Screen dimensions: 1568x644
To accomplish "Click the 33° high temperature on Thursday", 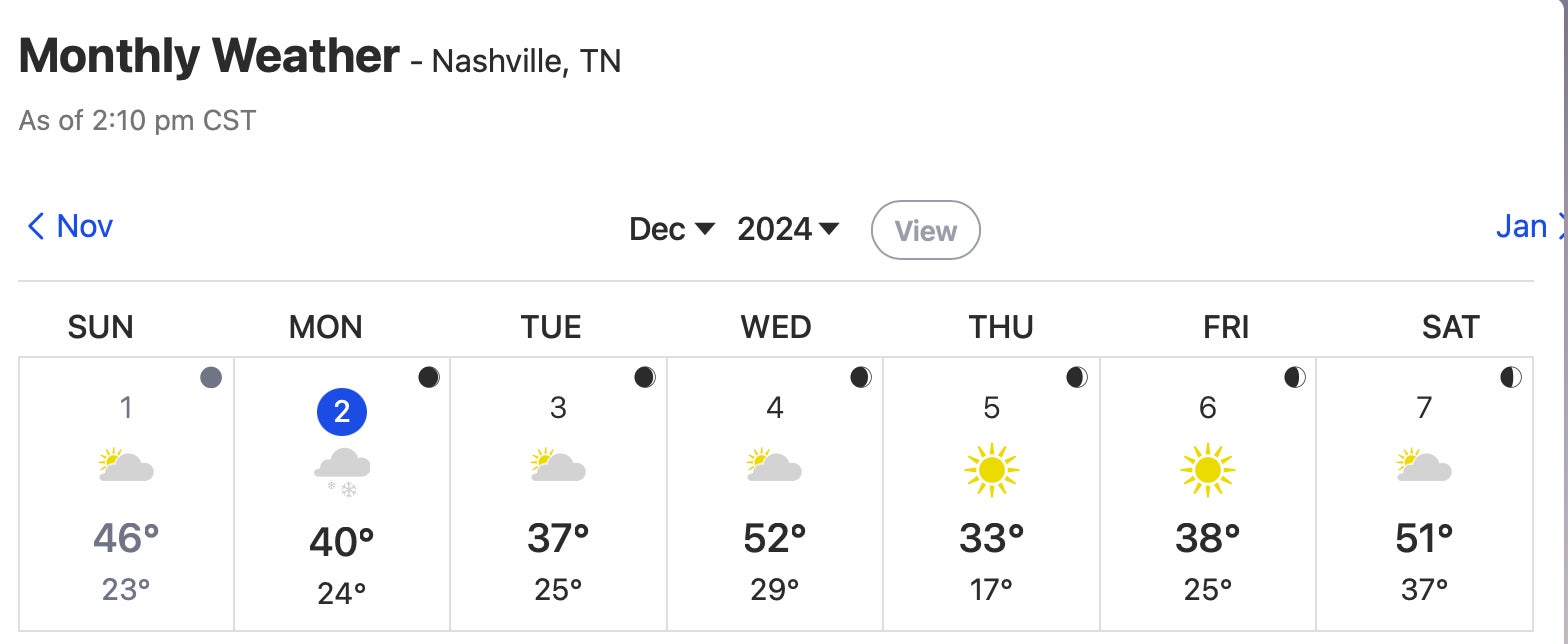I will pos(991,539).
